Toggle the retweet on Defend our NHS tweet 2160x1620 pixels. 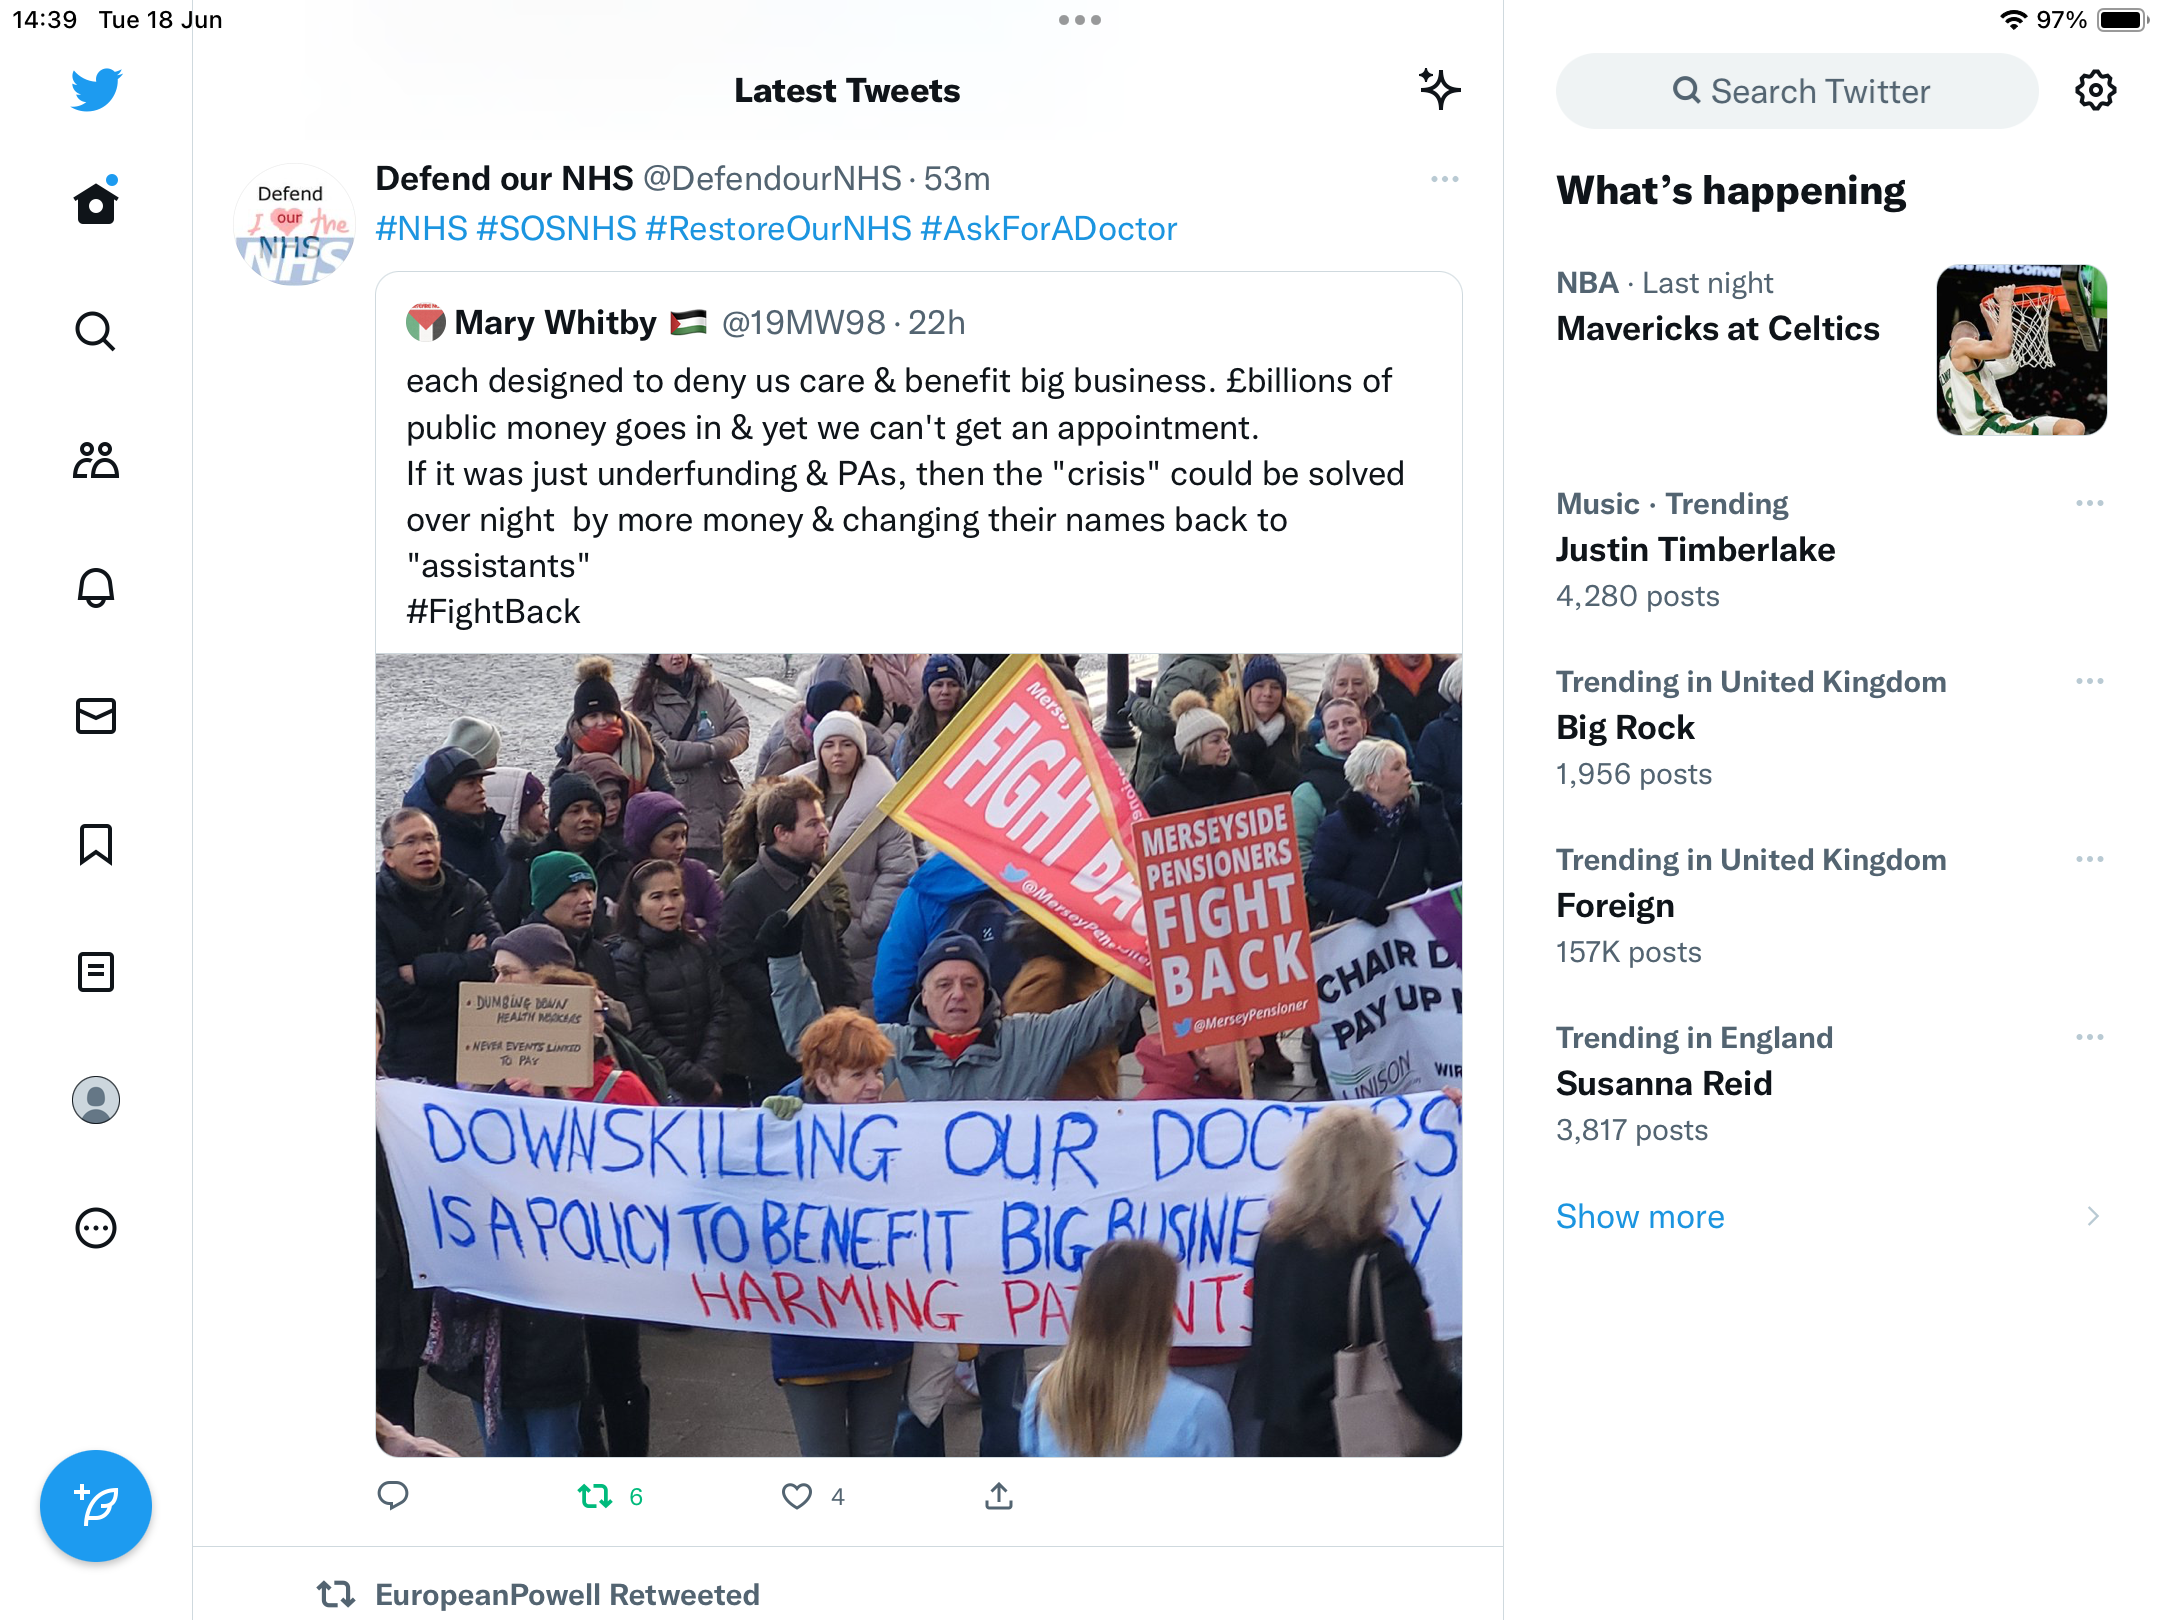595,1496
